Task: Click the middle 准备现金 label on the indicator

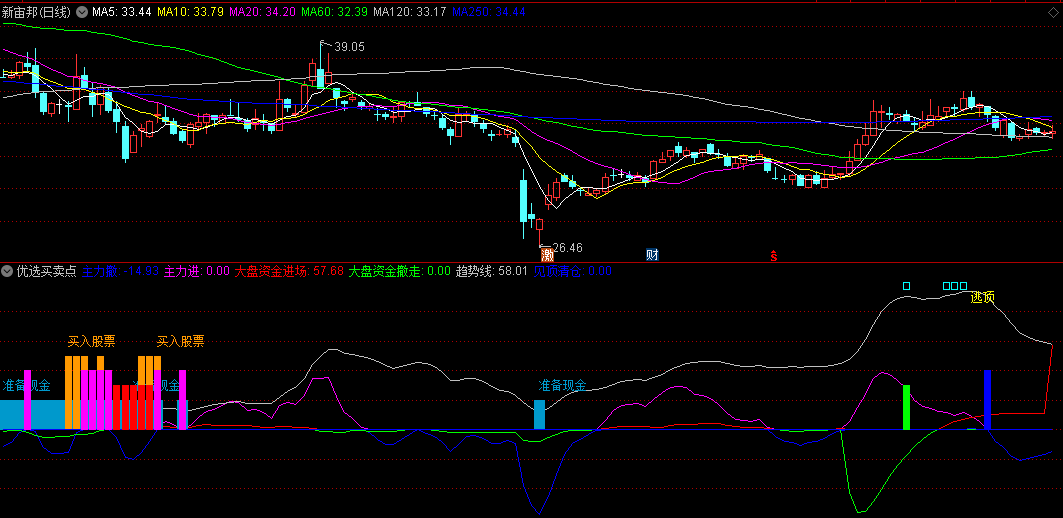Action: tap(562, 386)
